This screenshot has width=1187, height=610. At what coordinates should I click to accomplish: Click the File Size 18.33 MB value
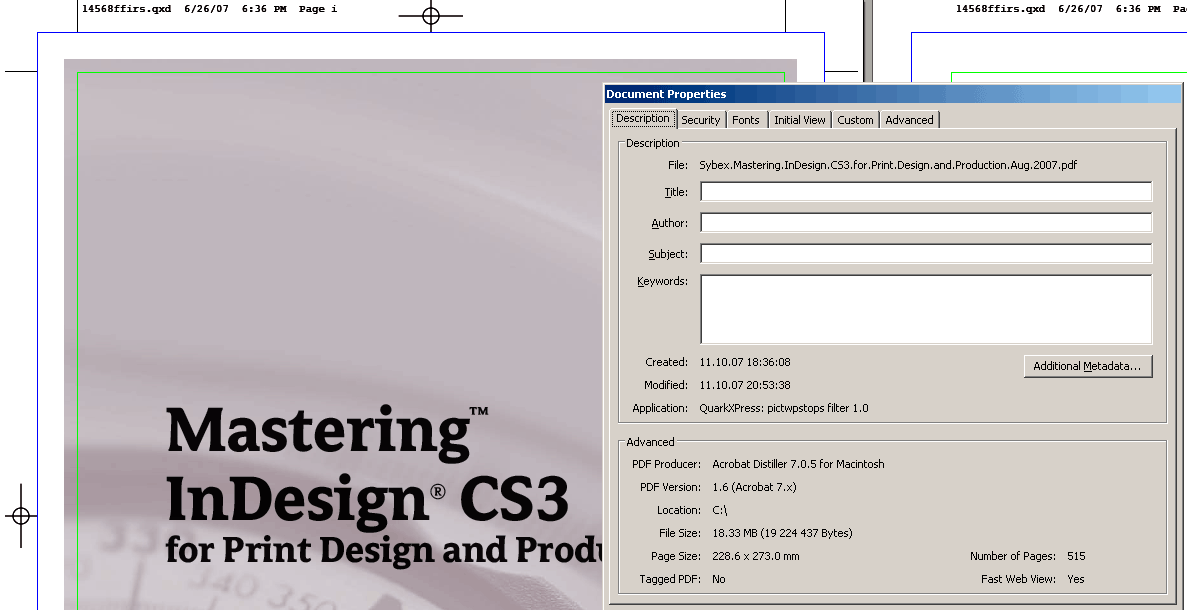(782, 533)
